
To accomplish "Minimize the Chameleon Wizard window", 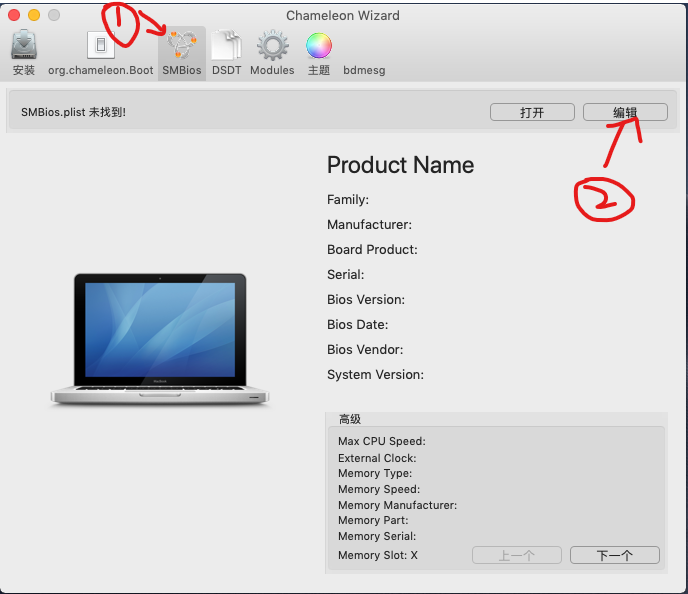I will point(34,15).
